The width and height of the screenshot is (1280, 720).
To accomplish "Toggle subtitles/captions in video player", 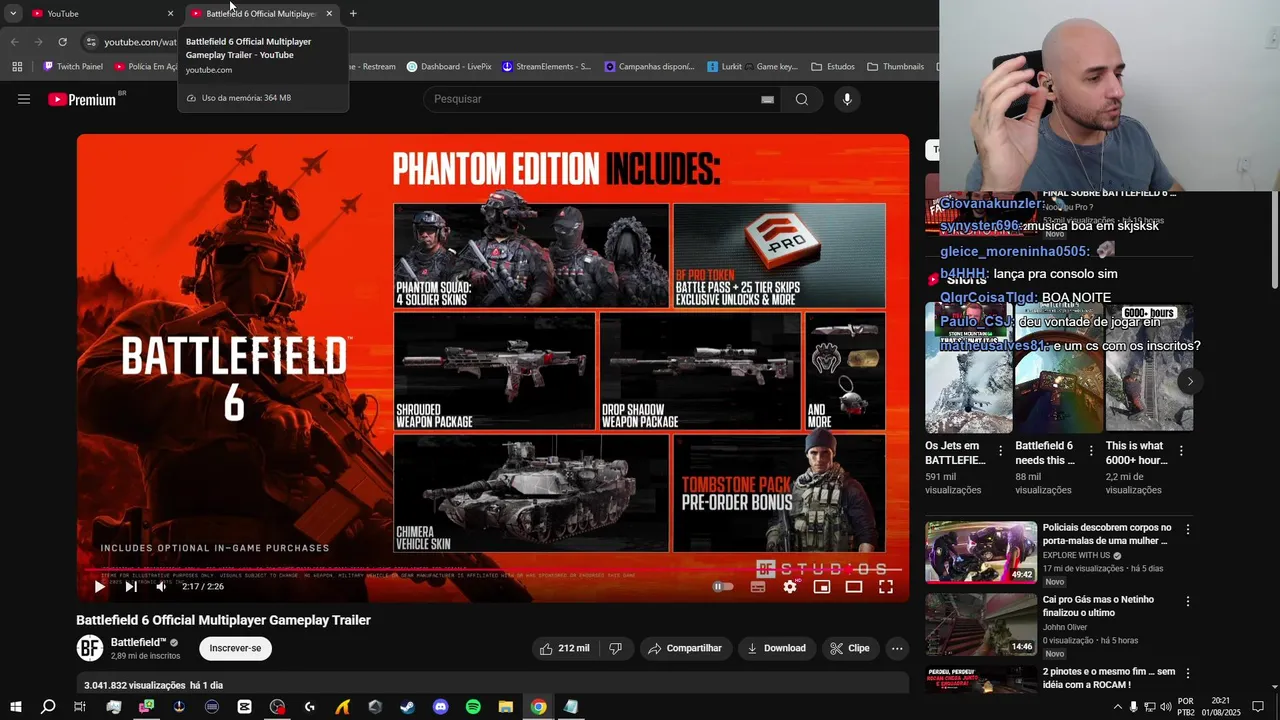I will click(758, 587).
